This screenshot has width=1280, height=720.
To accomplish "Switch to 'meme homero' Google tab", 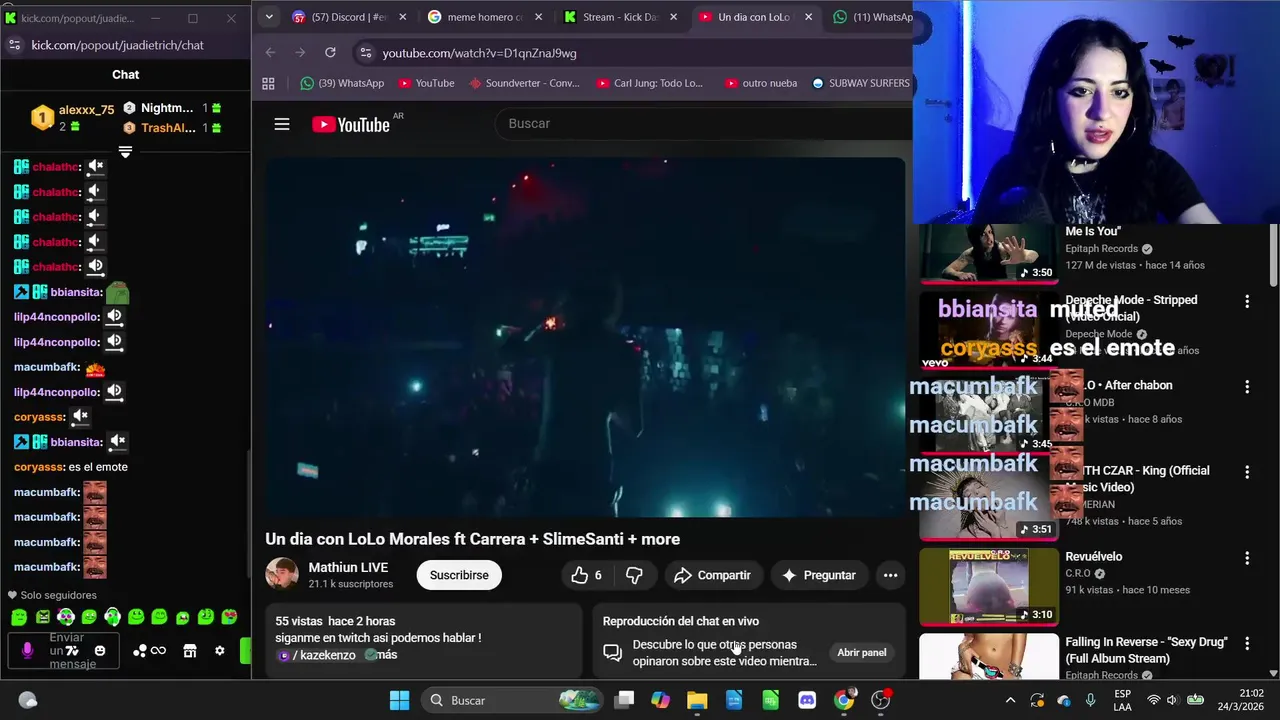I will [x=484, y=17].
